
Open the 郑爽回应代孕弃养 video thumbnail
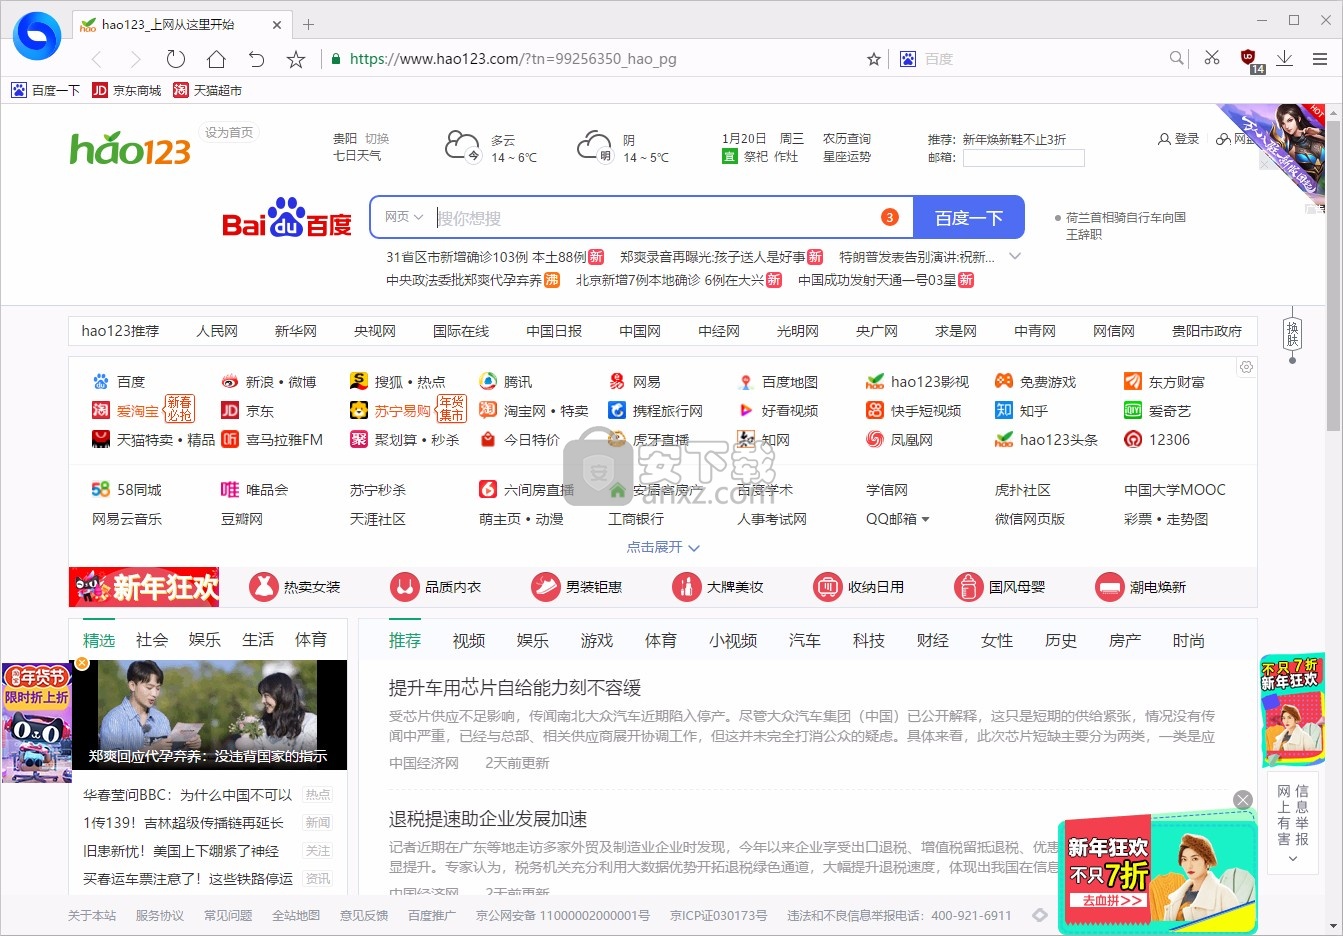tap(209, 715)
